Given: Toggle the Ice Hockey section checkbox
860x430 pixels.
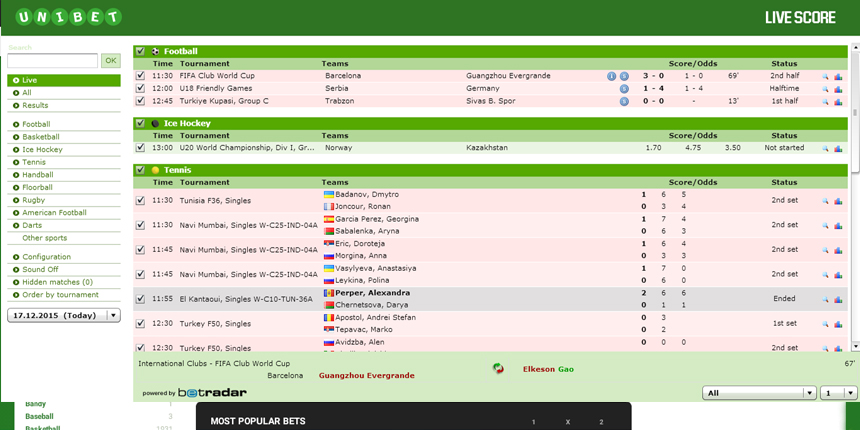Looking at the screenshot, I should 140,123.
